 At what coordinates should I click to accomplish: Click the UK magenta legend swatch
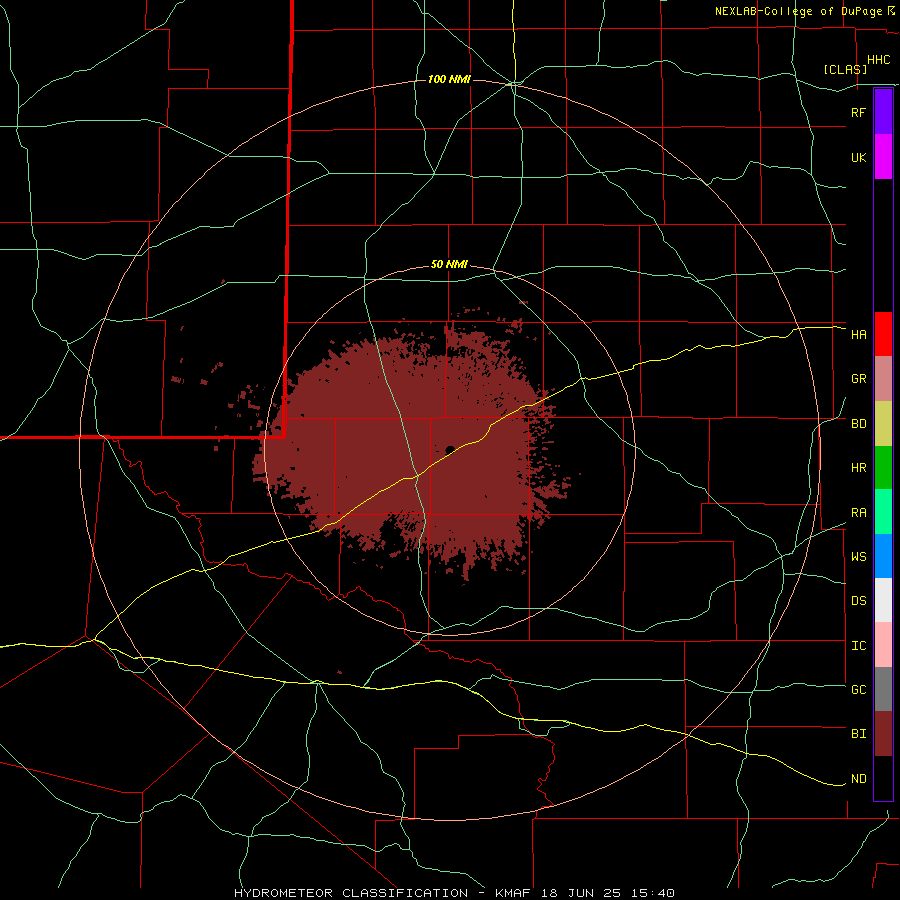(883, 157)
